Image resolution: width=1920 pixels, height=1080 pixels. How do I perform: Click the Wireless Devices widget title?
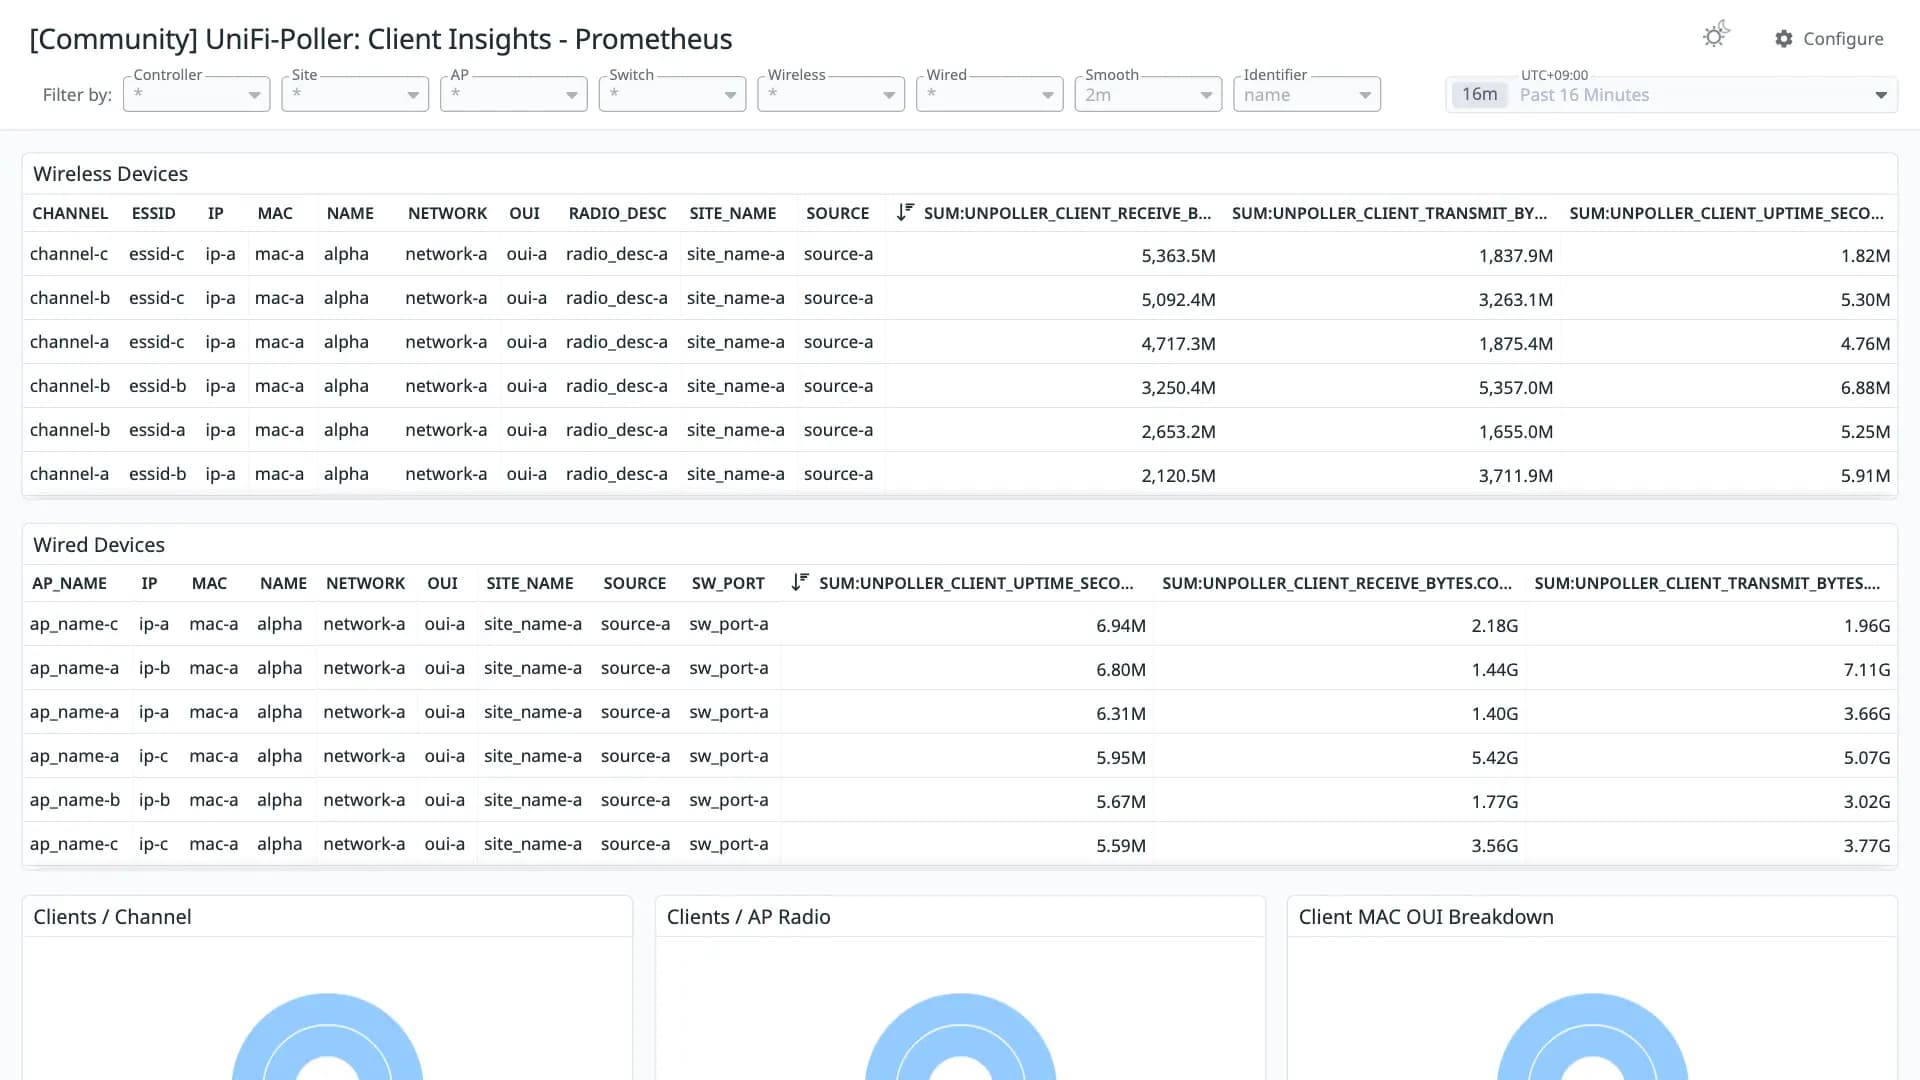click(x=110, y=174)
